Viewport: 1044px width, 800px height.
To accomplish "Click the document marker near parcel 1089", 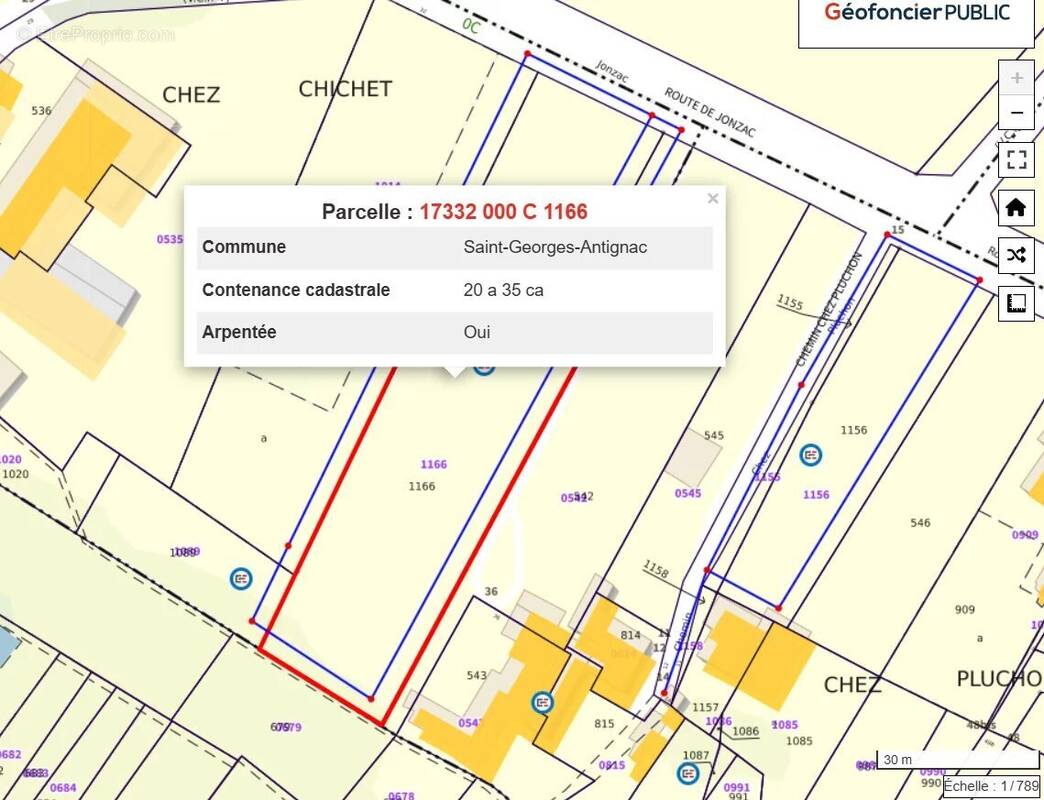I will tap(241, 578).
